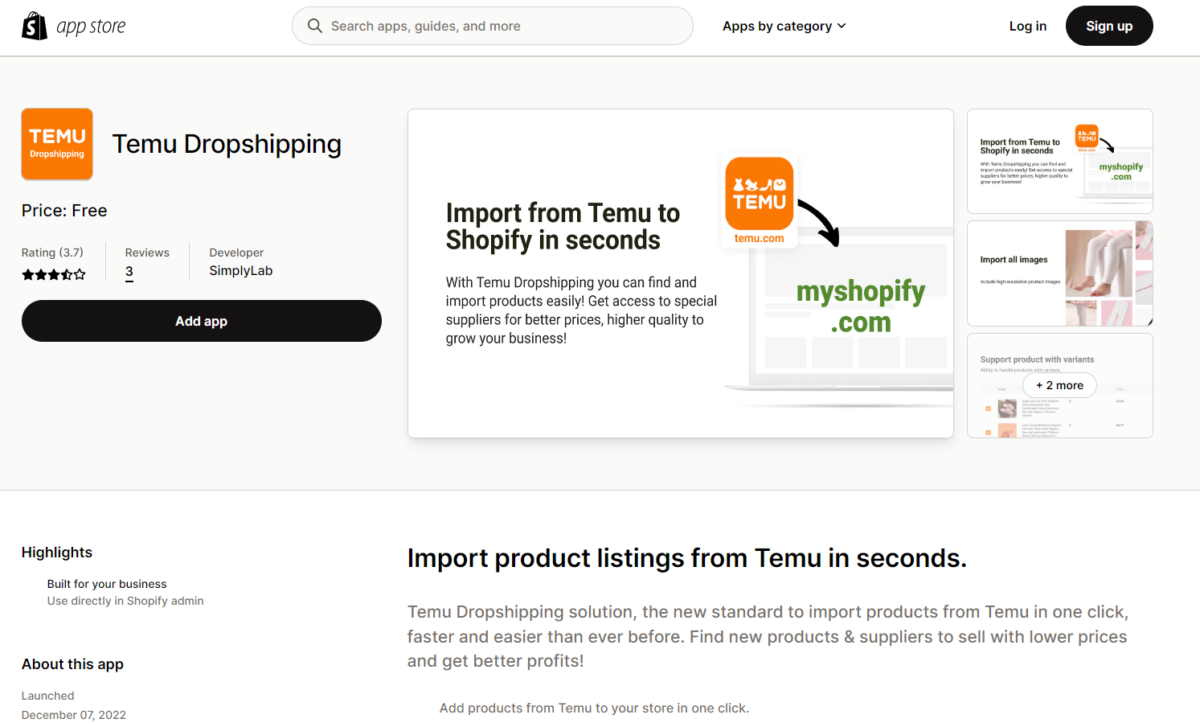Click the '+ 2 more' screenshots expander

[1059, 385]
